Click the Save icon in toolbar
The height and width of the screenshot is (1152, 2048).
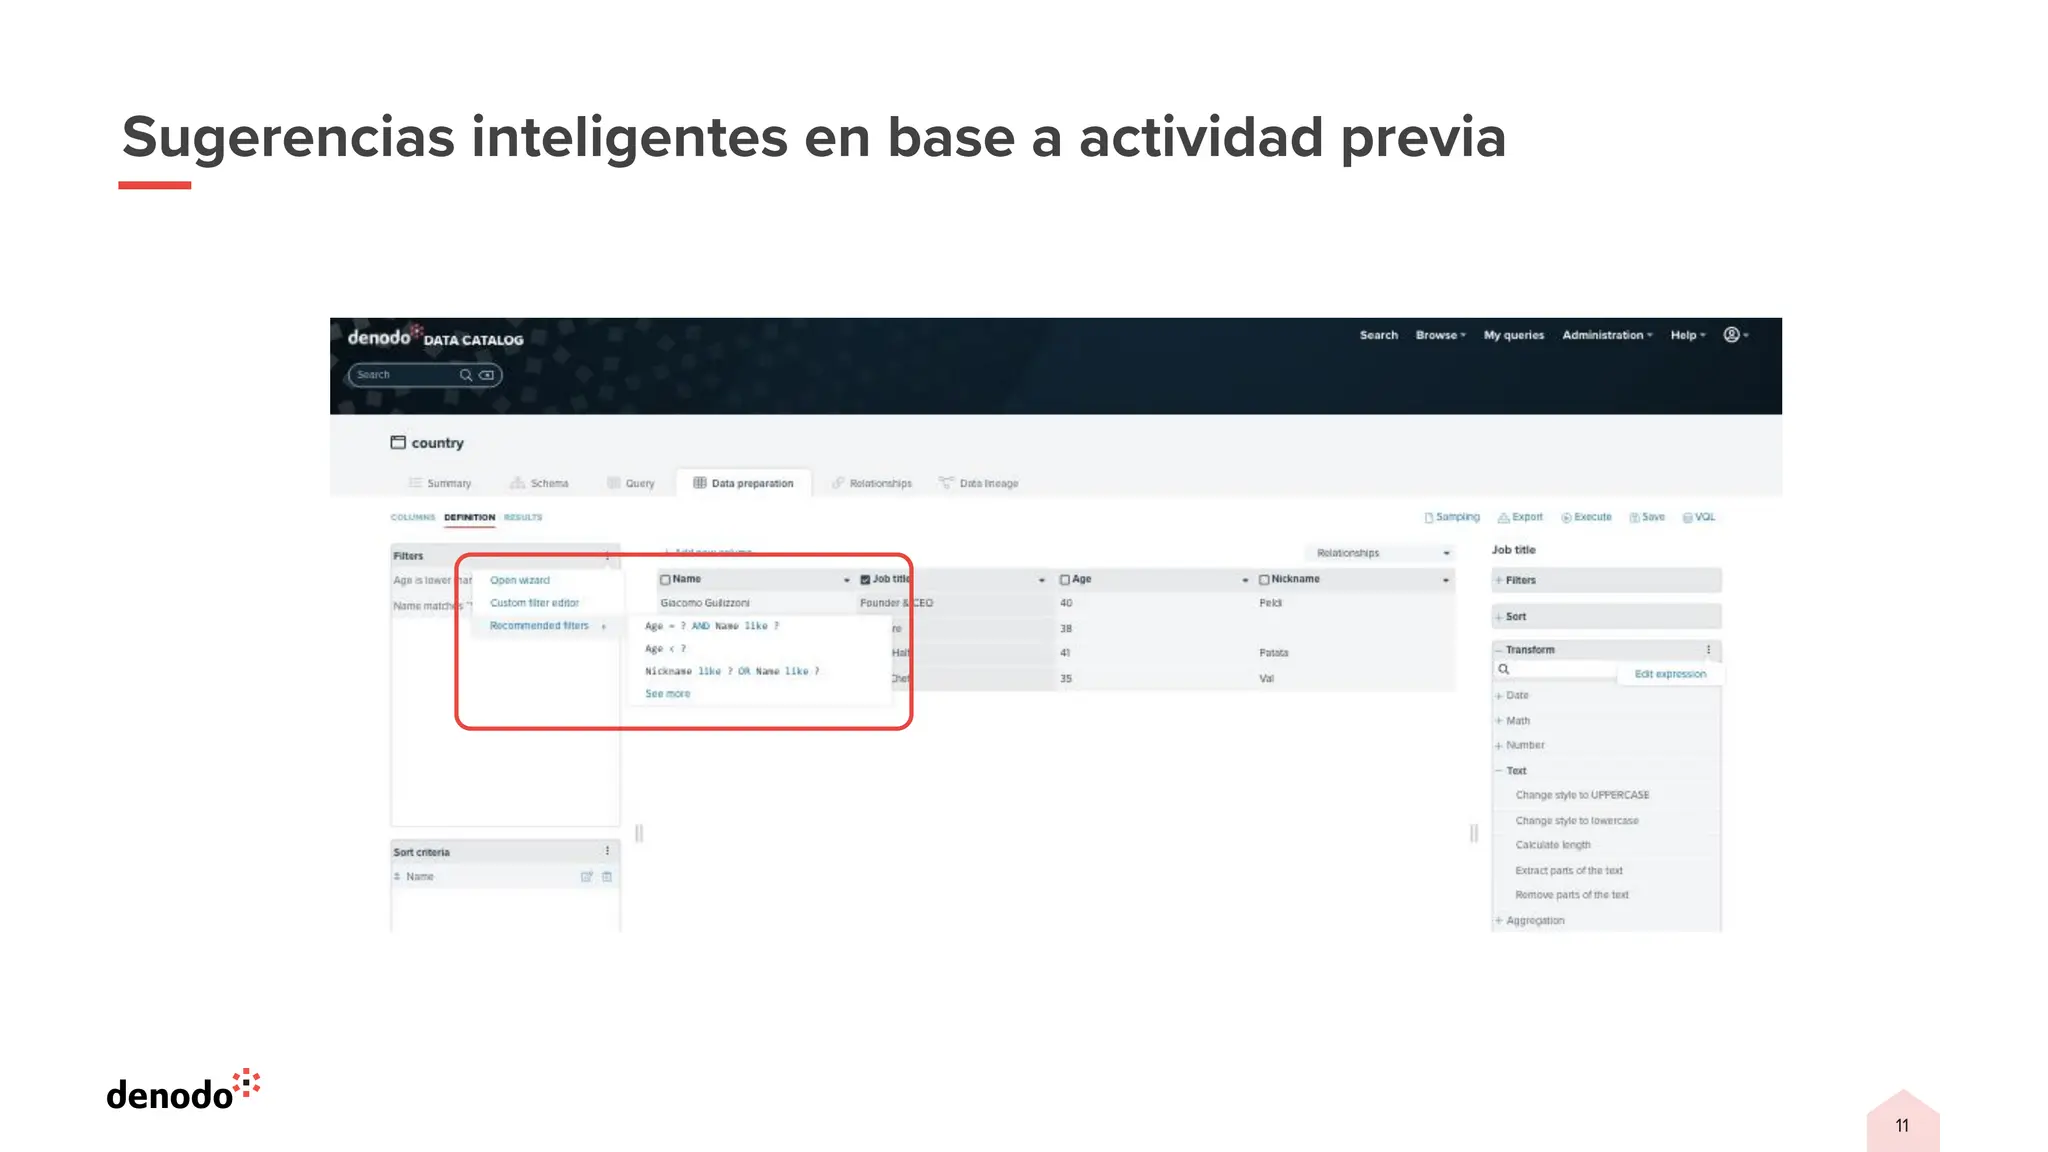coord(1634,518)
